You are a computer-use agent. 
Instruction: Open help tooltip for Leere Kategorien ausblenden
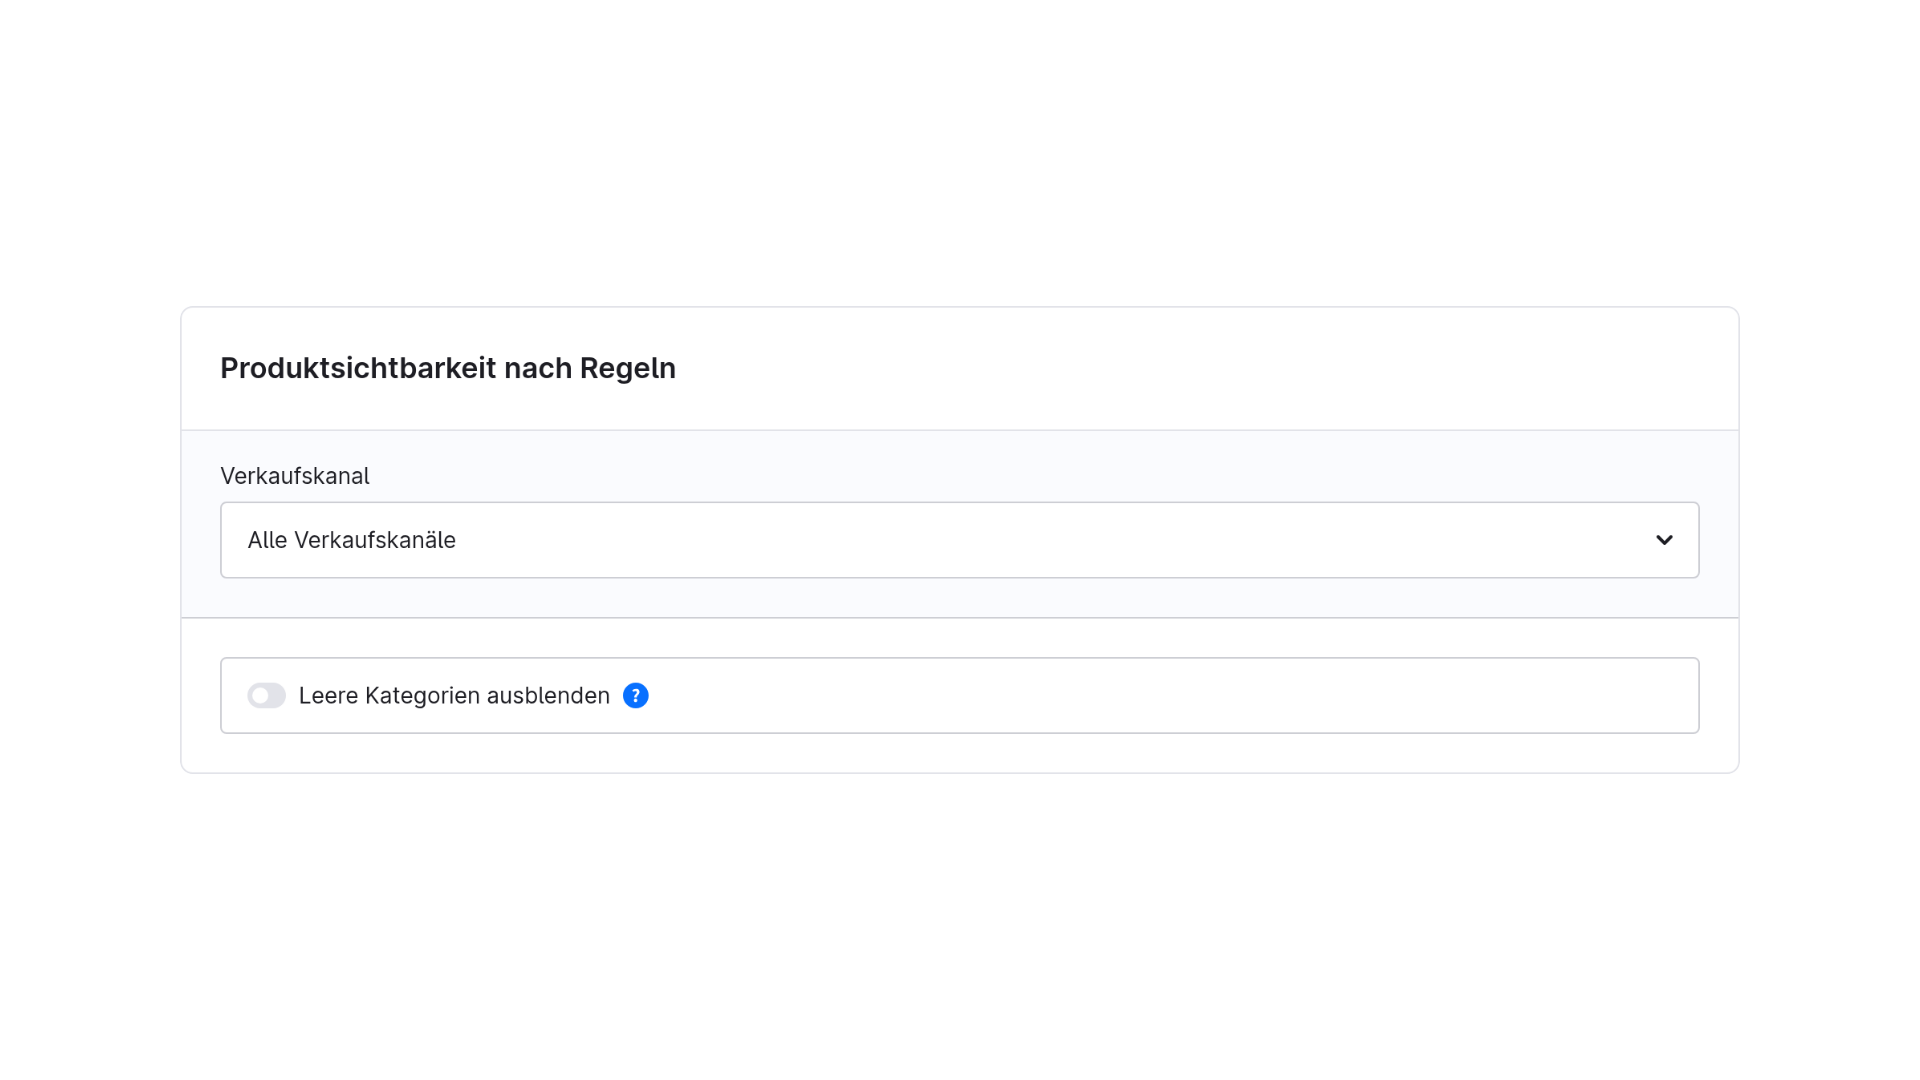pos(635,695)
